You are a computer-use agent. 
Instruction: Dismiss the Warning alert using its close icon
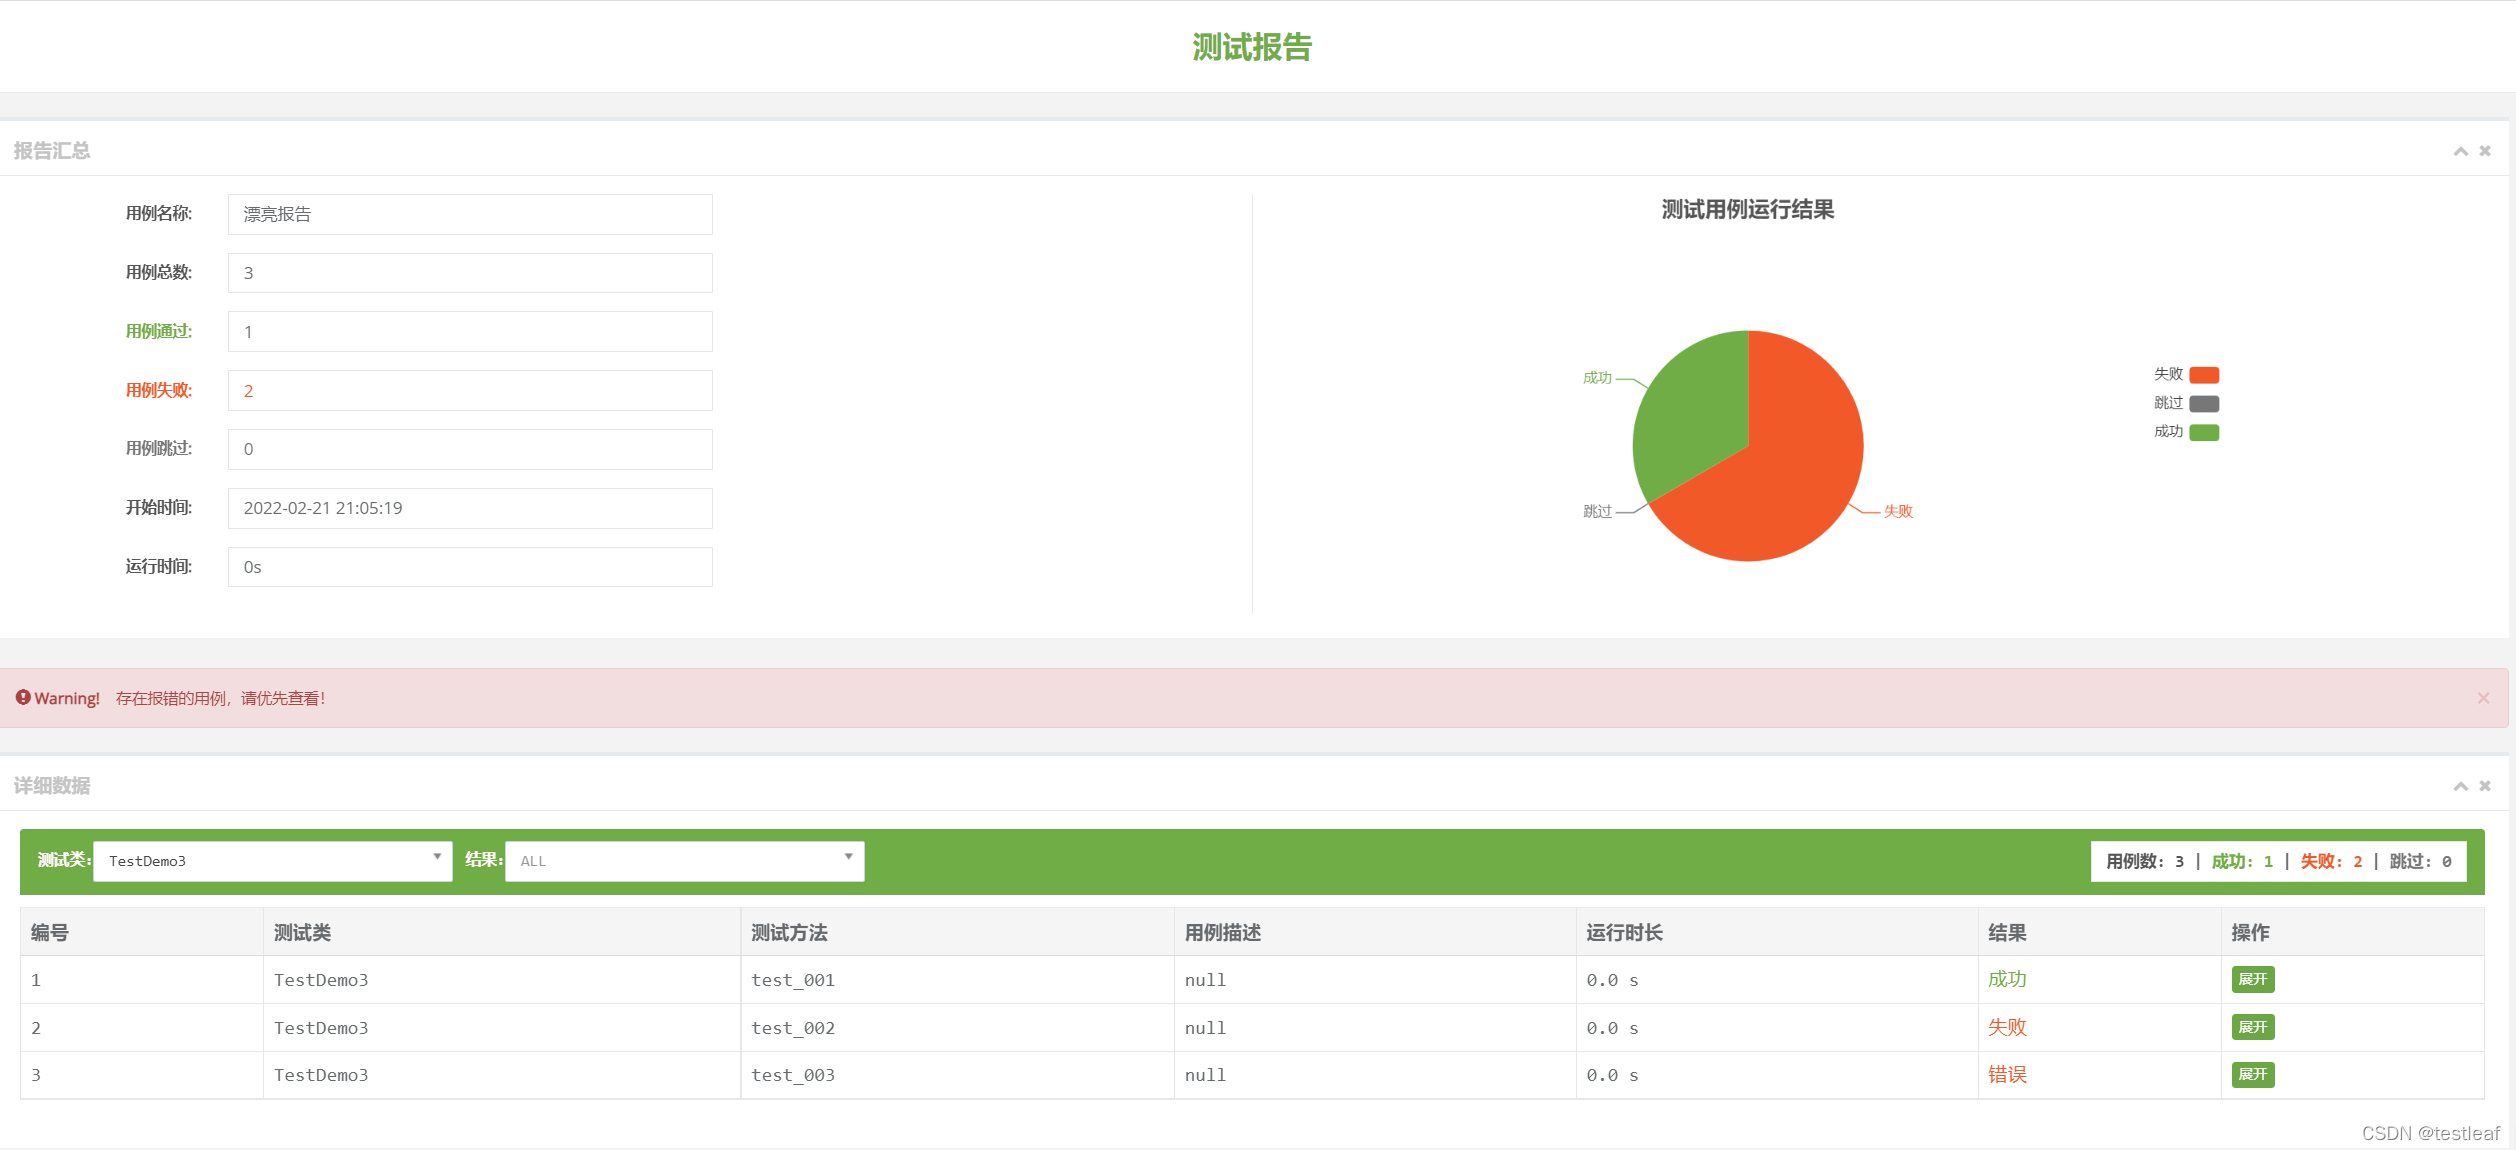coord(2484,697)
